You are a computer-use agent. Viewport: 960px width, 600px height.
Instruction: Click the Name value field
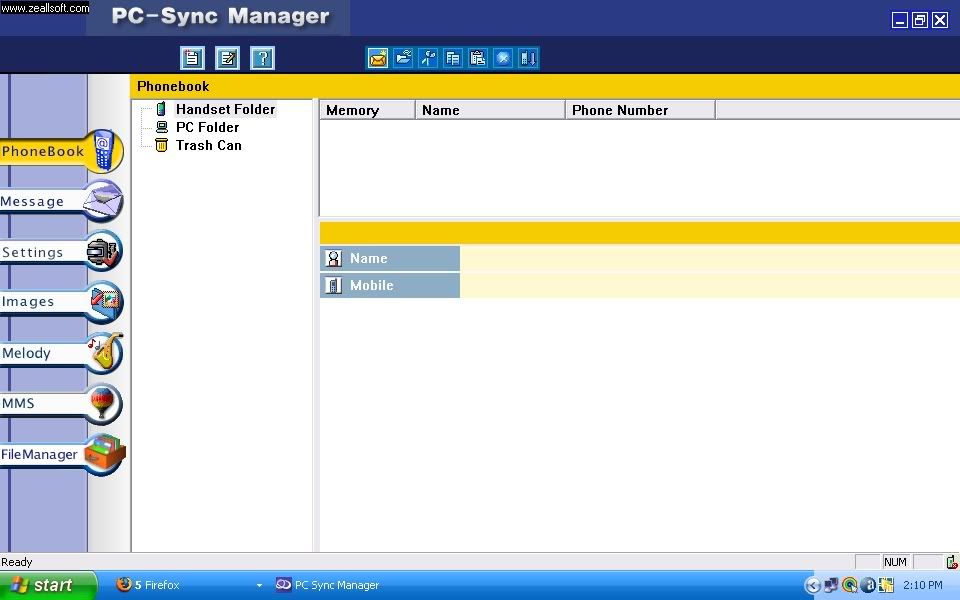click(x=710, y=258)
